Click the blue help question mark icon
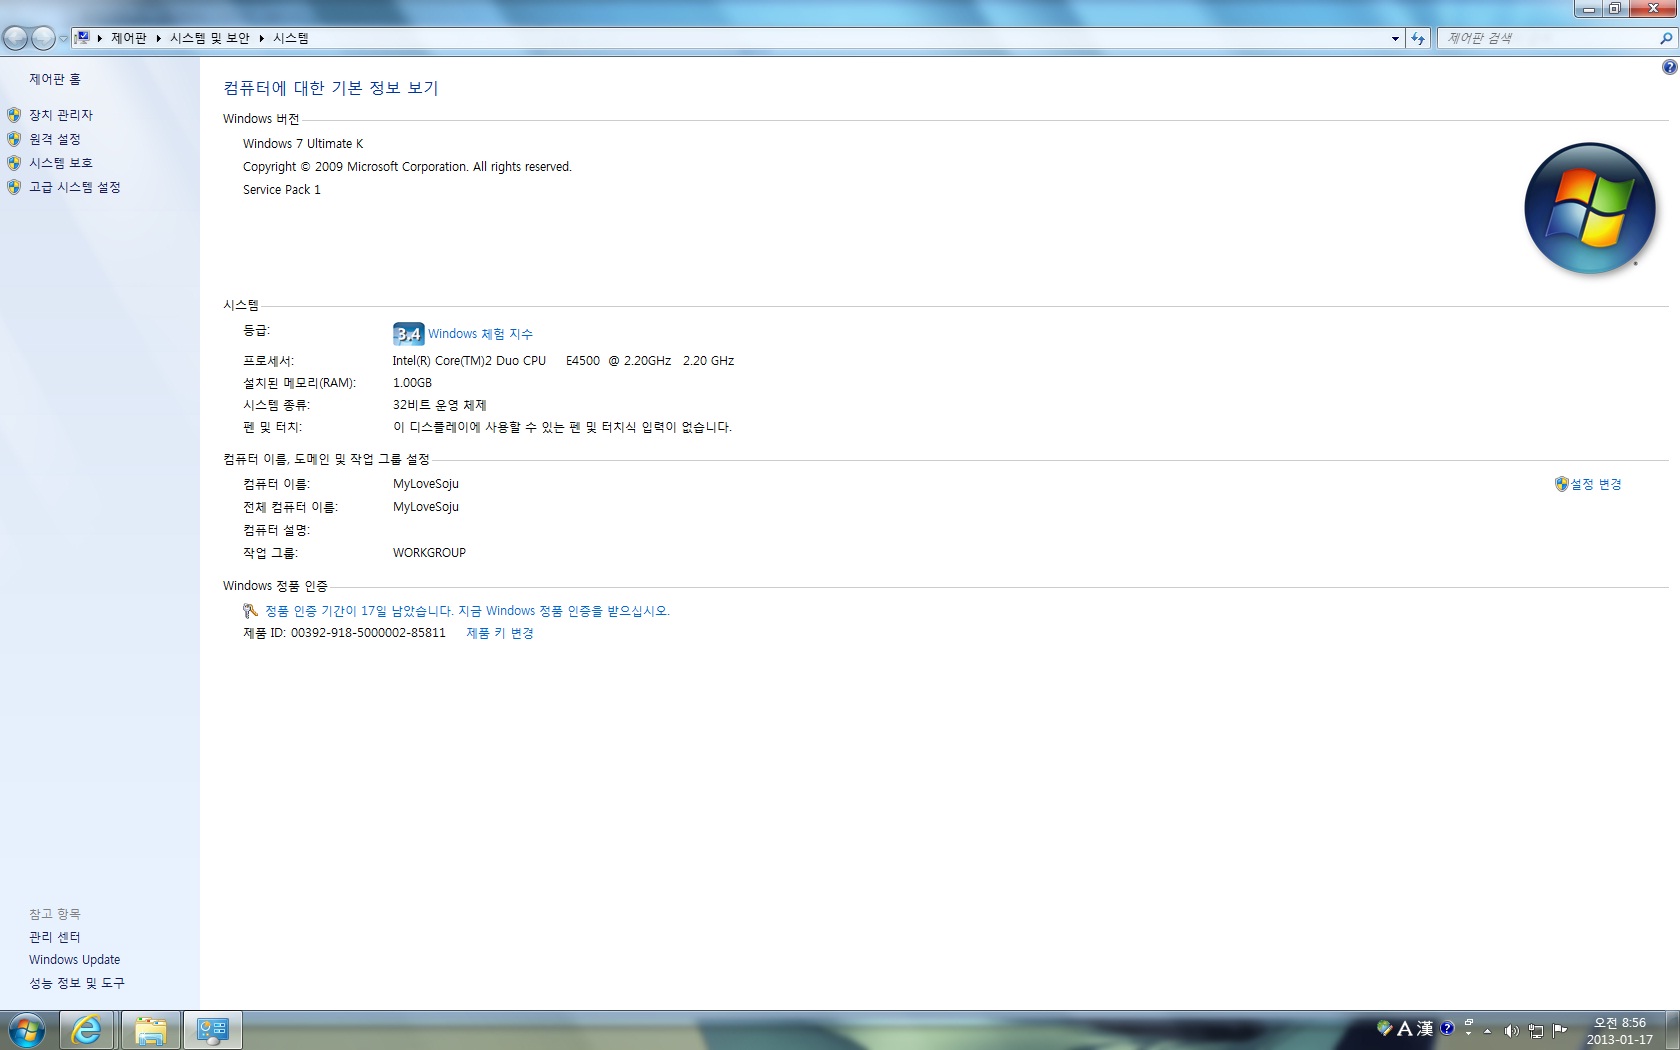 (1669, 67)
